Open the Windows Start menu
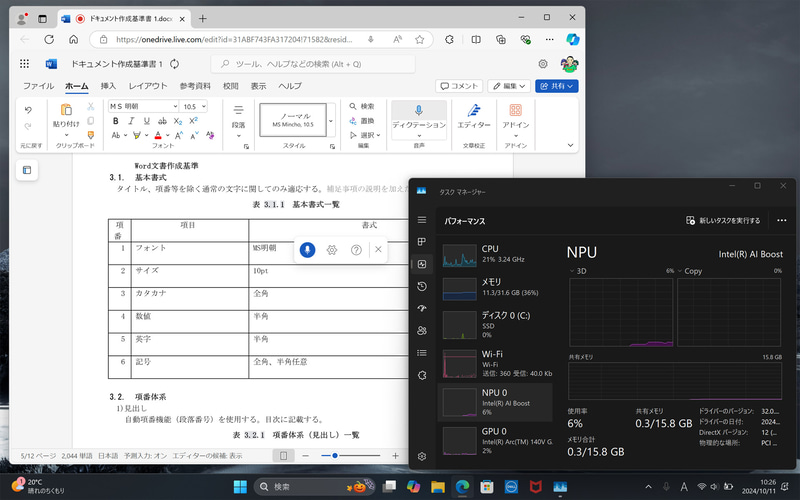Viewport: 800px width, 500px height. pyautogui.click(x=240, y=487)
